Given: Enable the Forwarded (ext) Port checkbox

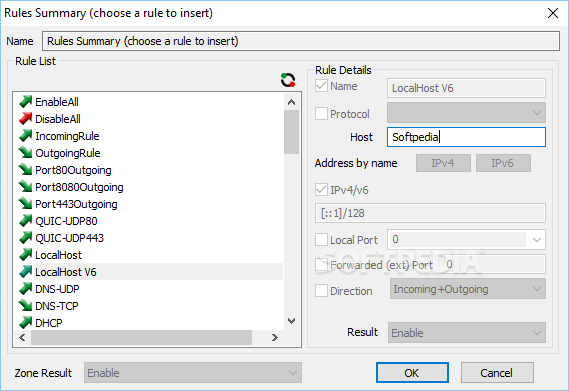Looking at the screenshot, I should [x=322, y=265].
